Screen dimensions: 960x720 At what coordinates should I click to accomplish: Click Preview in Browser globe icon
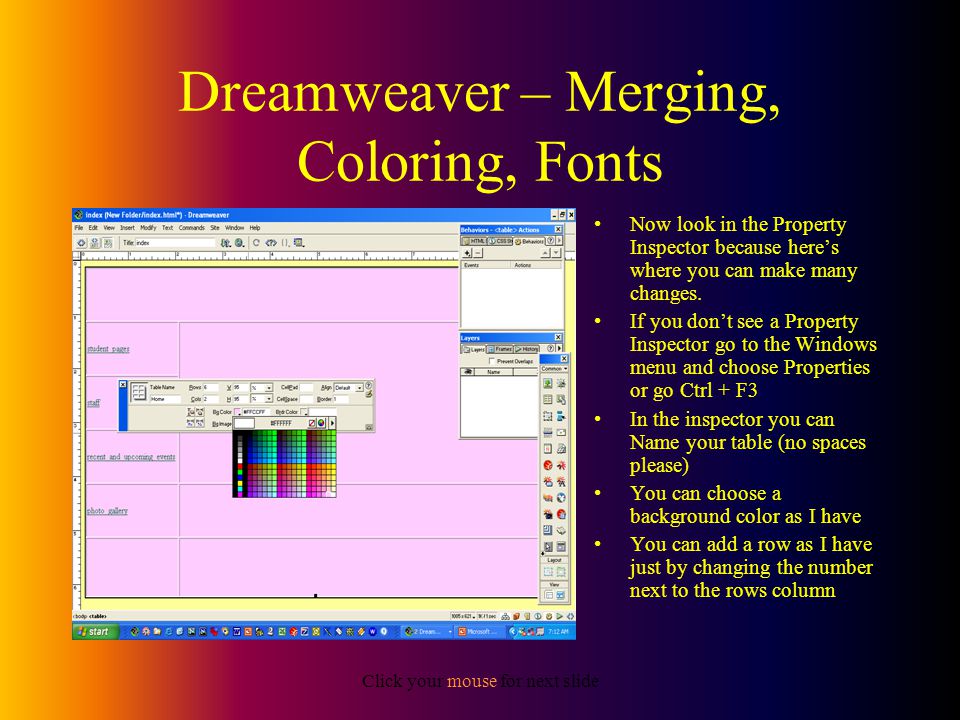239,243
